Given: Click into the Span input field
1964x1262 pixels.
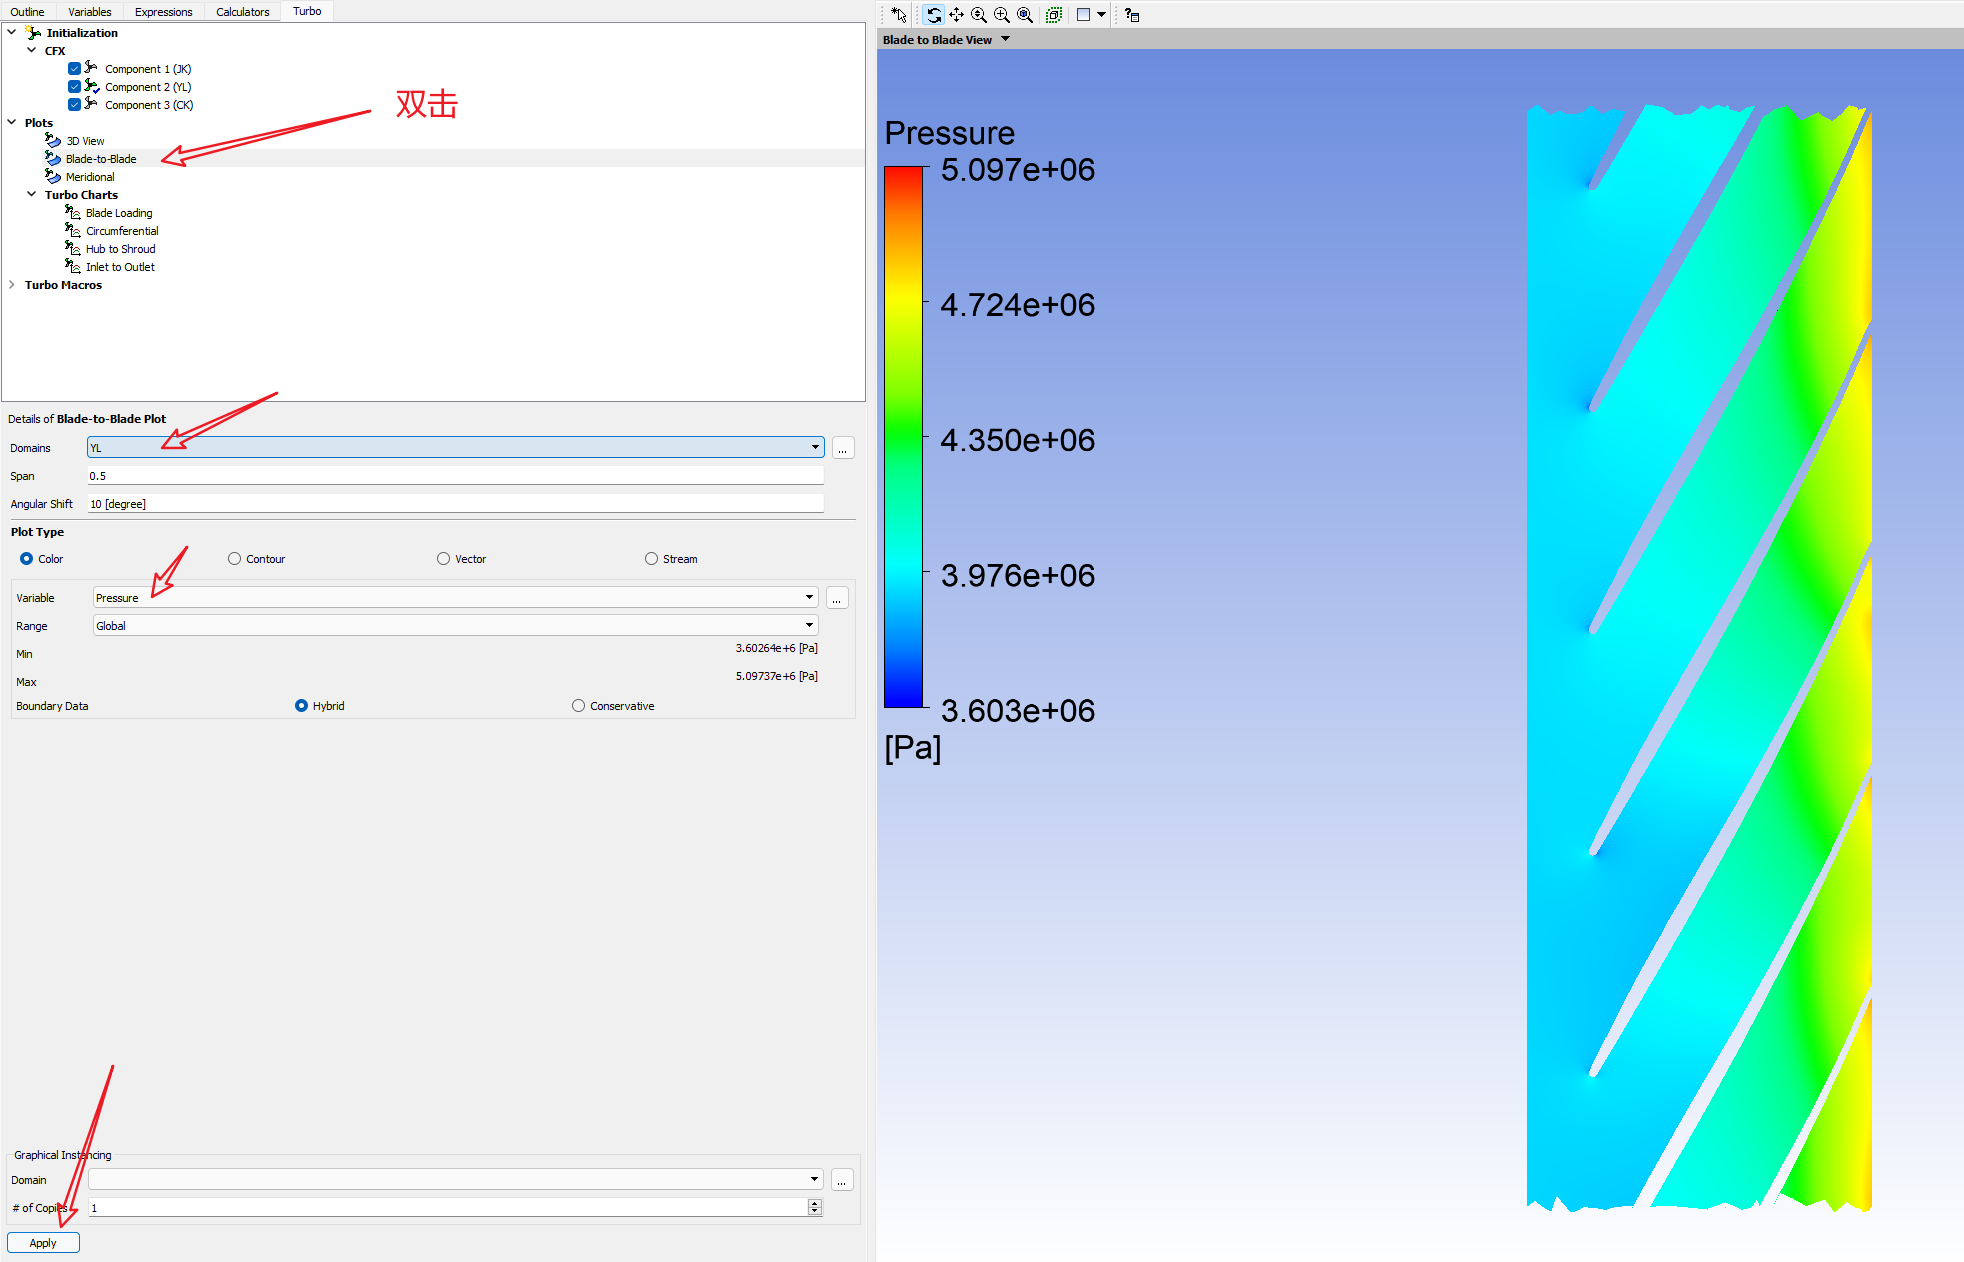Looking at the screenshot, I should (x=455, y=476).
